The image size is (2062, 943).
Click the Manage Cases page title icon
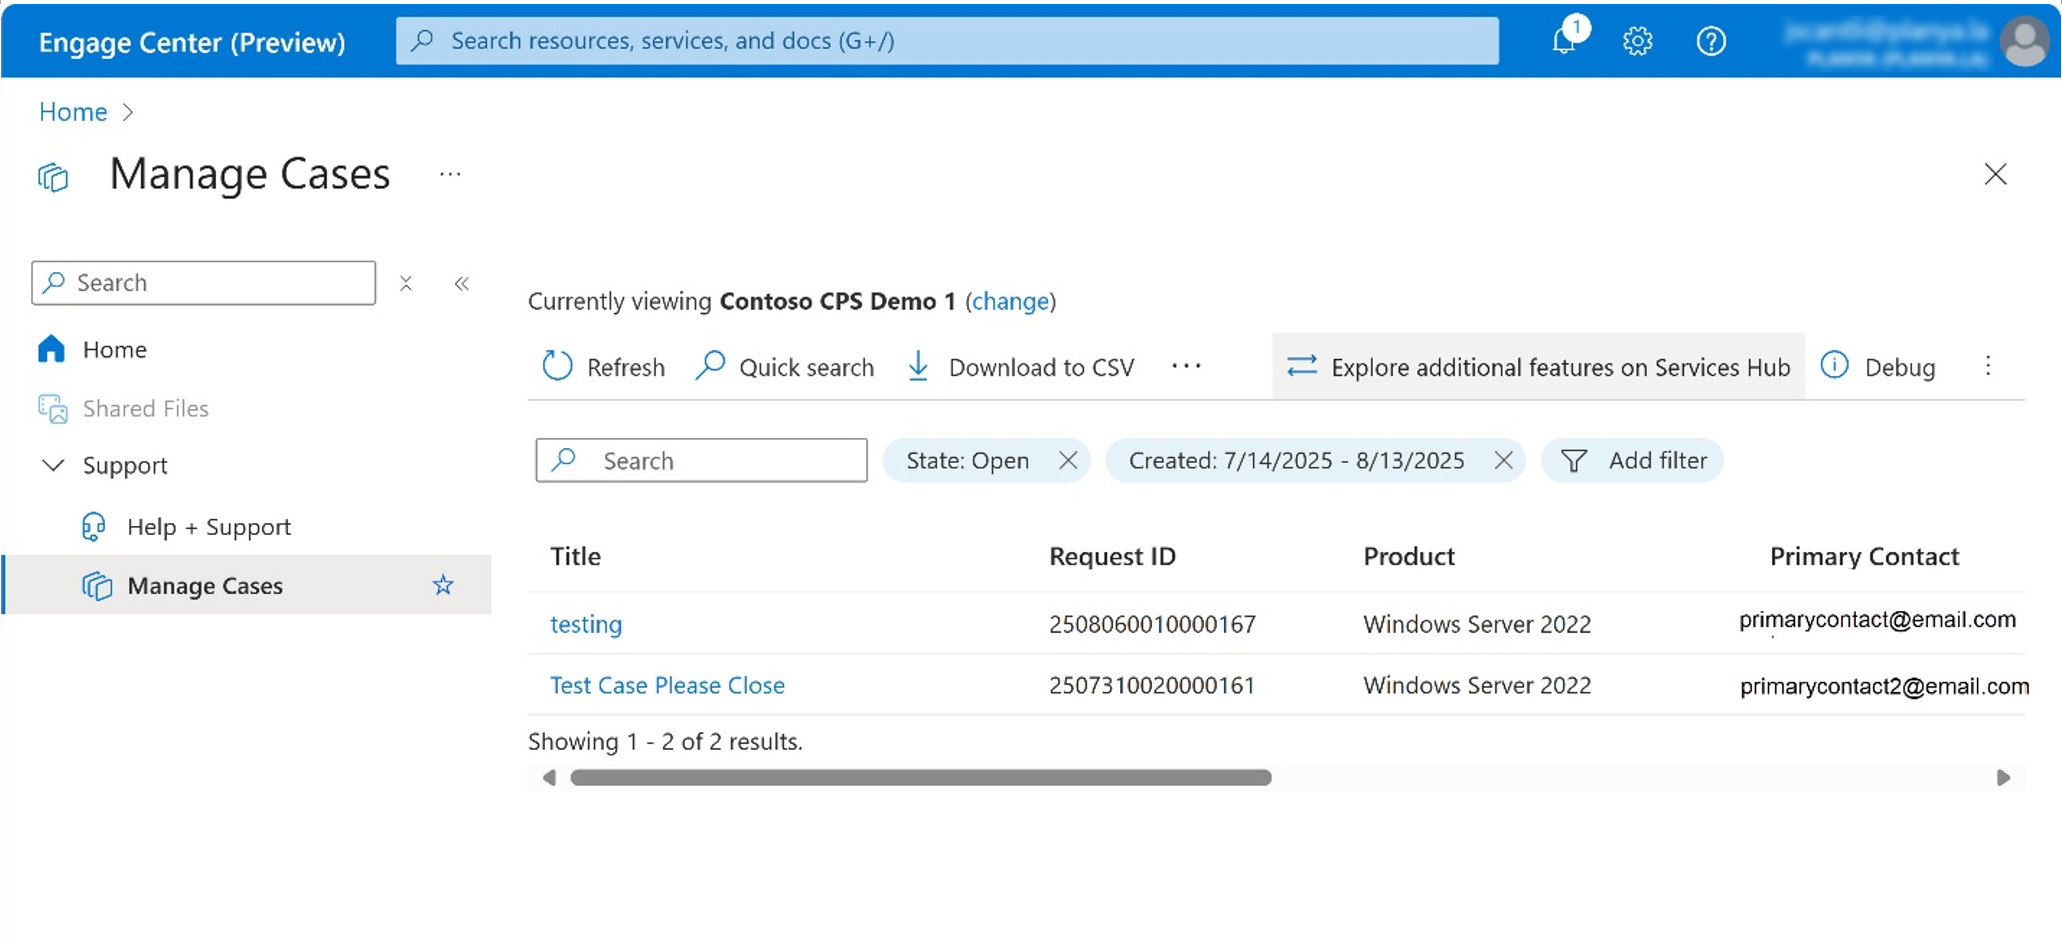[x=53, y=177]
